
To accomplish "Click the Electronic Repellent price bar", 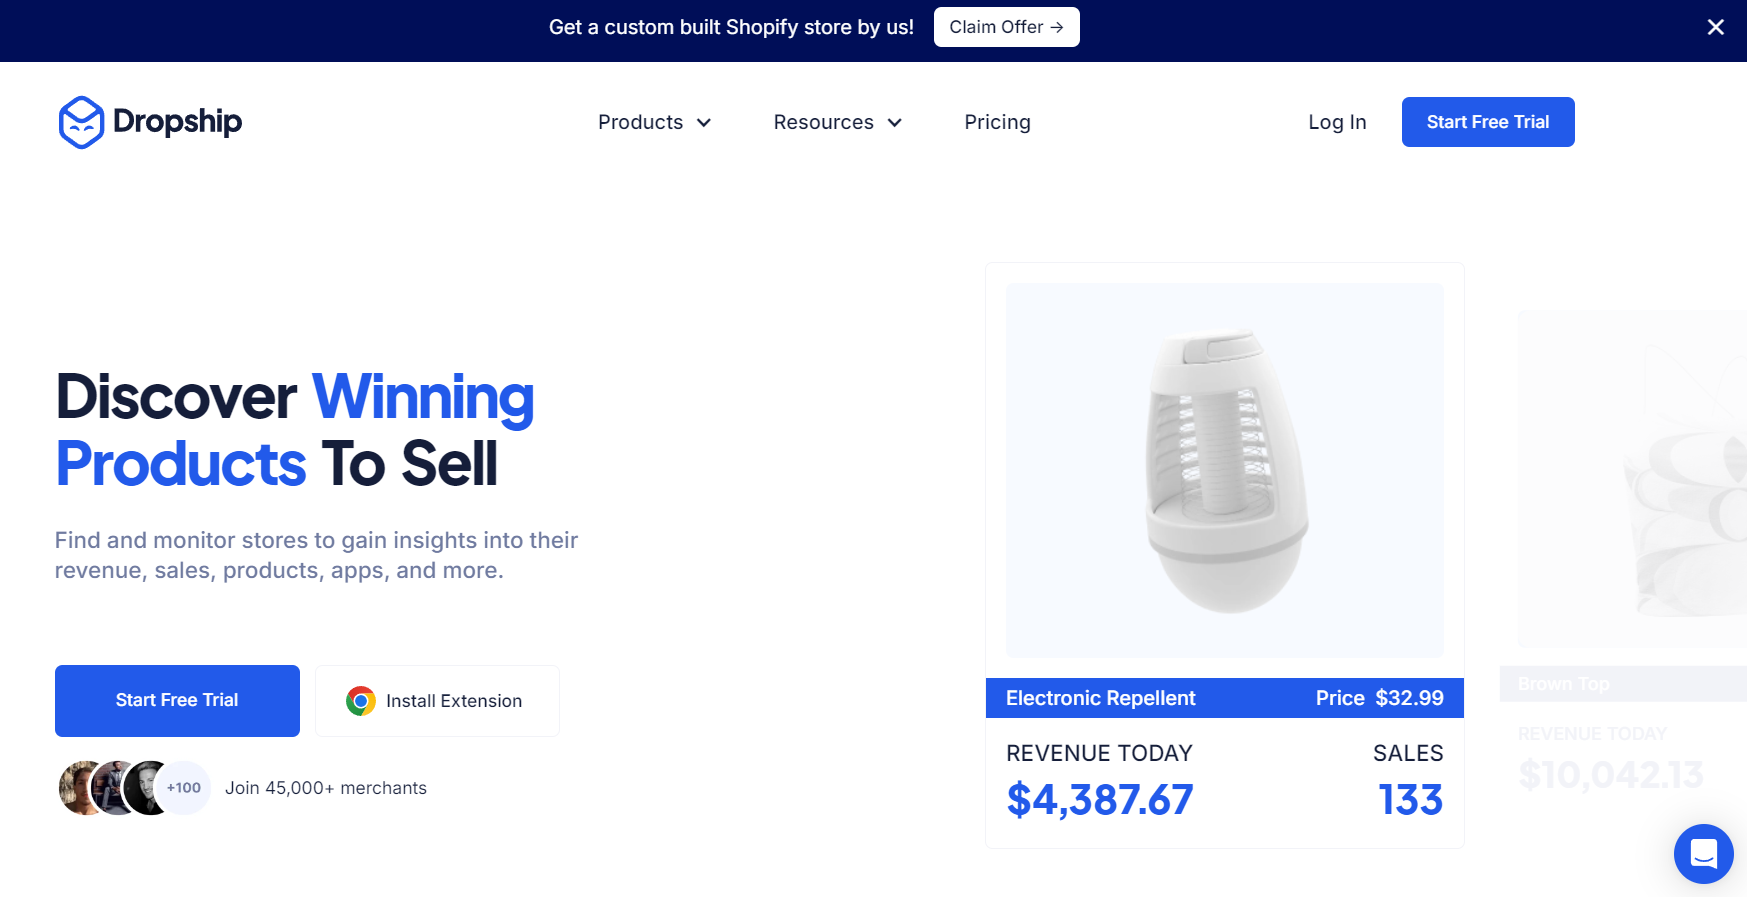I will tap(1225, 698).
